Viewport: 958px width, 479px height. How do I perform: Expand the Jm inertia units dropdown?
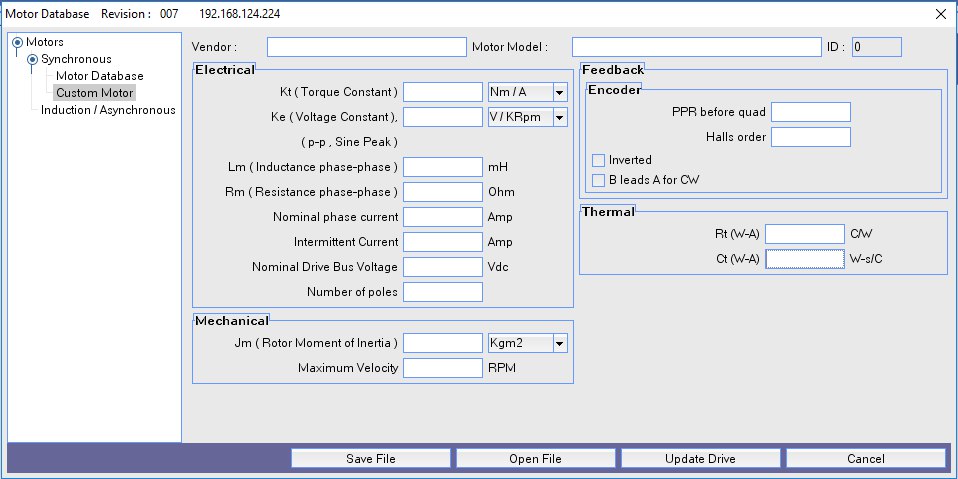click(560, 343)
